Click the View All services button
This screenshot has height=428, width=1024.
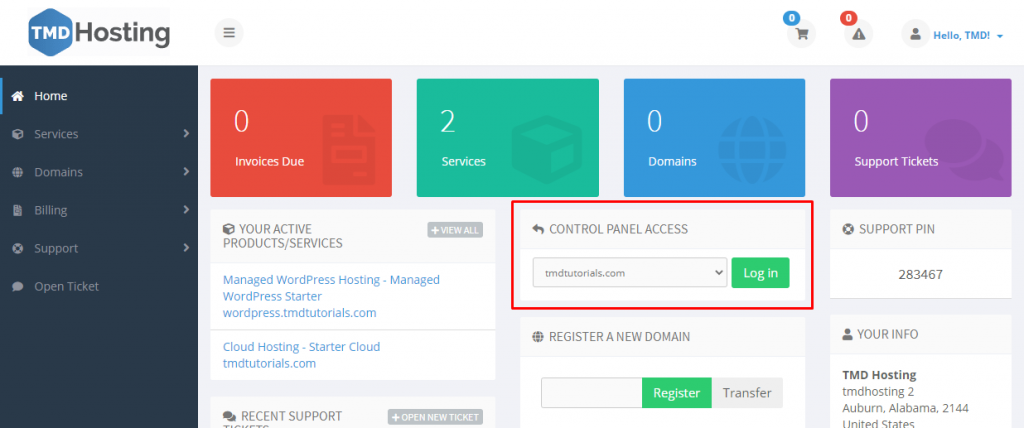(455, 230)
